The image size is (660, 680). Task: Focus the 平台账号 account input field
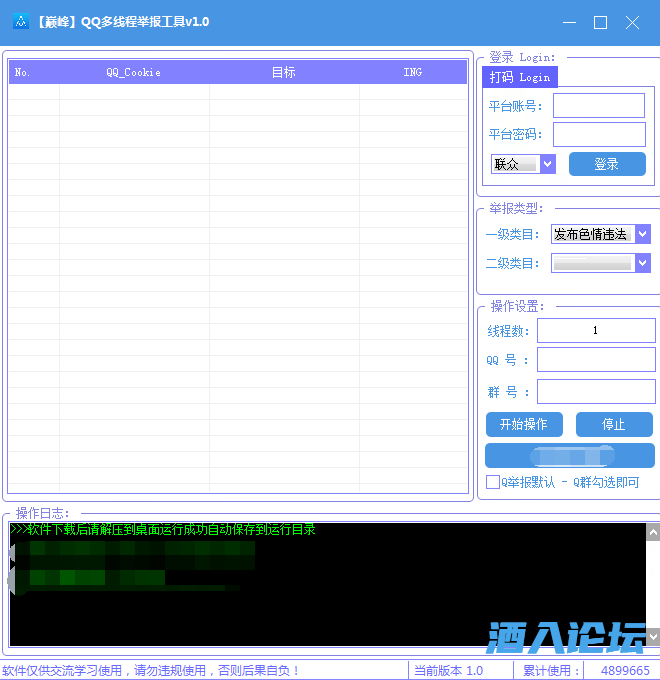[x=598, y=106]
